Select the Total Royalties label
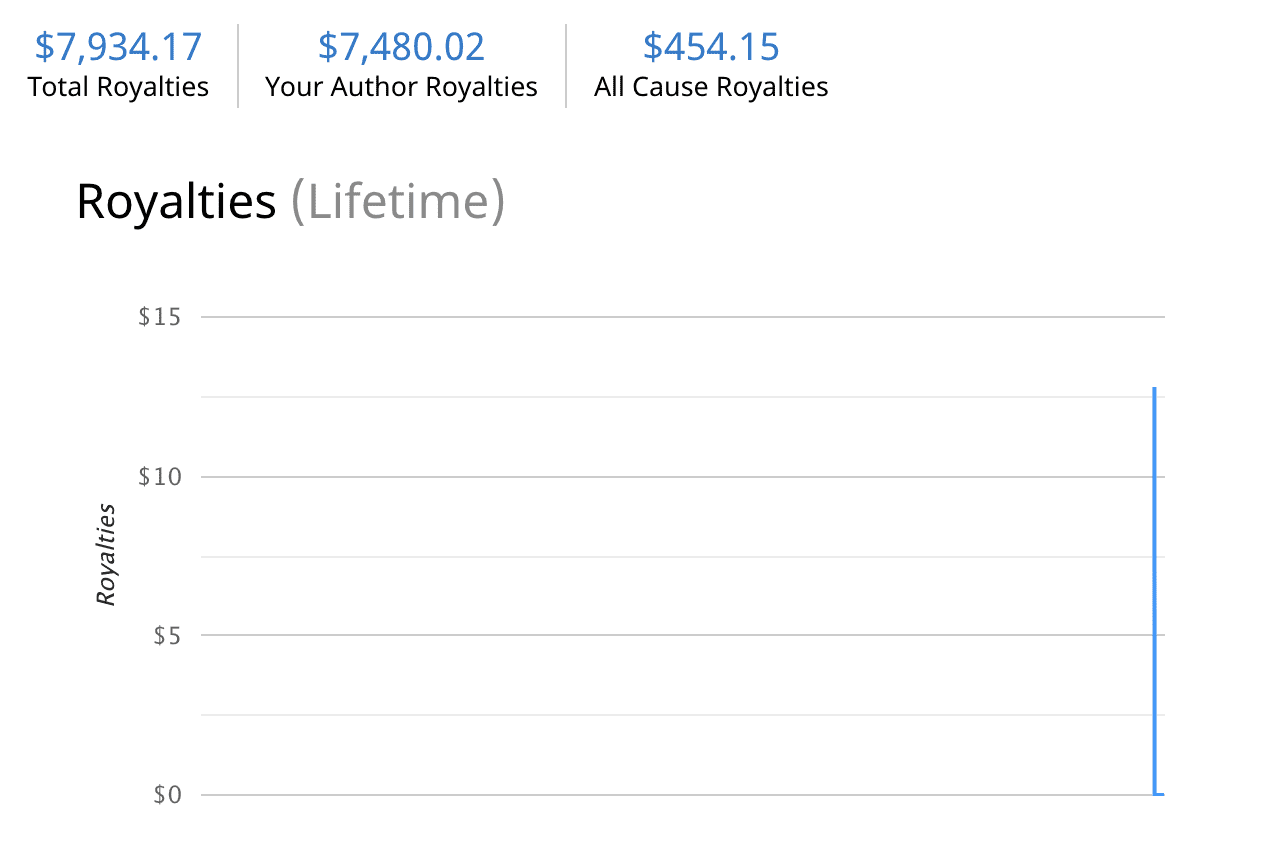Screen dimensions: 1284x850 coord(118,87)
